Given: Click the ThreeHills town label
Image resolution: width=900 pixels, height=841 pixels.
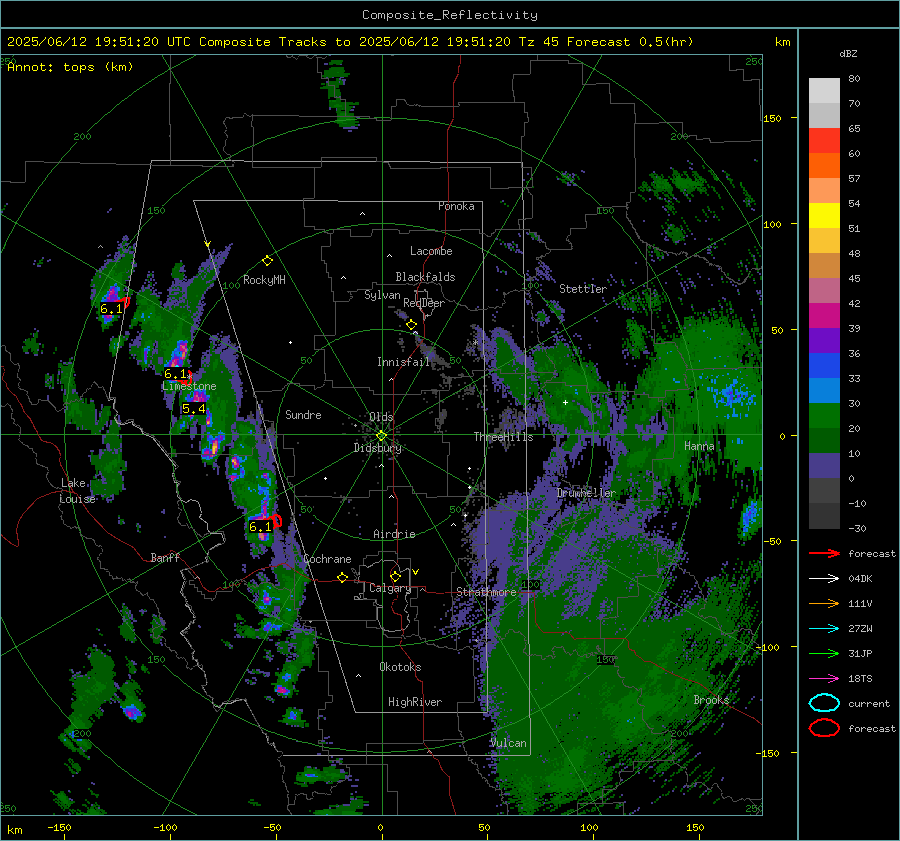Looking at the screenshot, I should (x=503, y=437).
